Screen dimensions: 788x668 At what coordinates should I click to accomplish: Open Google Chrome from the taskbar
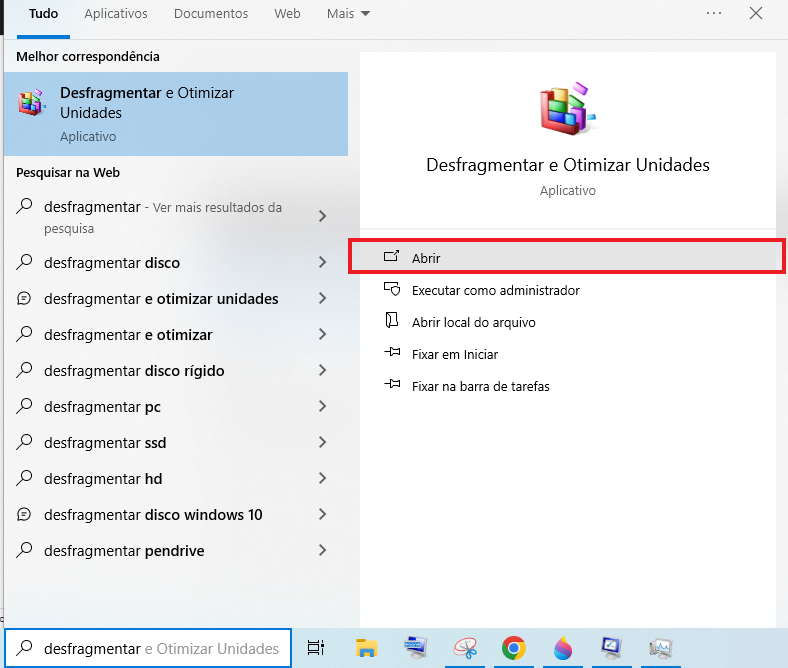[514, 648]
